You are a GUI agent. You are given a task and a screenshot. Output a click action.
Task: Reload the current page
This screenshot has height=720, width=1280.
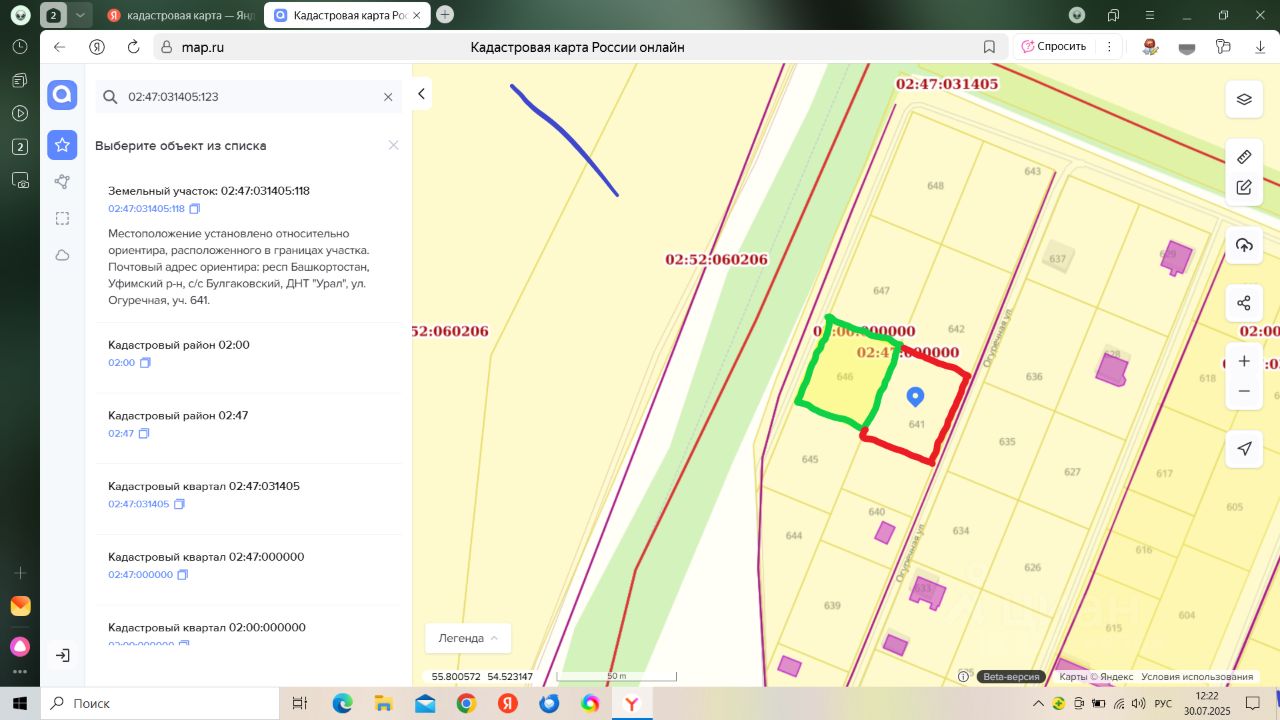(133, 47)
